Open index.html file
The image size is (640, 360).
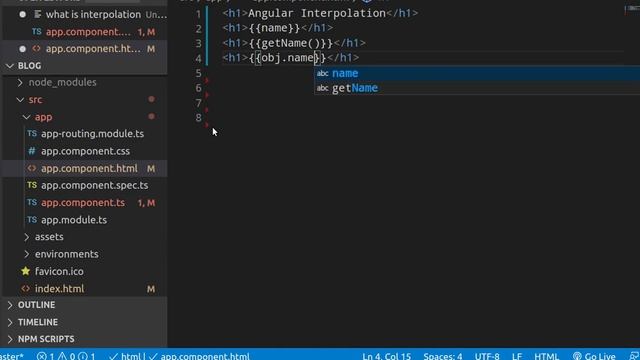[59, 289]
